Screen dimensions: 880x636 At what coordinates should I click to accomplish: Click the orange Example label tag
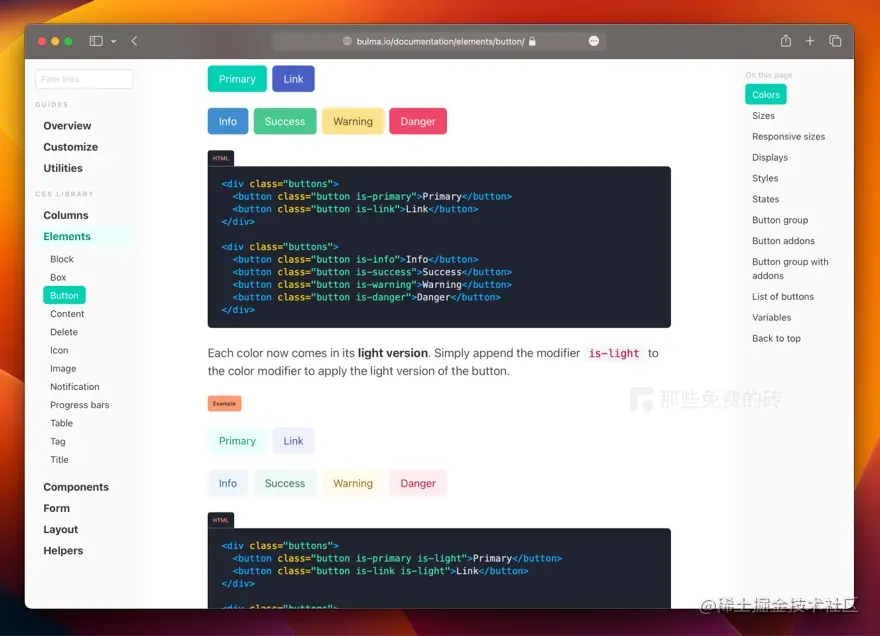[224, 404]
